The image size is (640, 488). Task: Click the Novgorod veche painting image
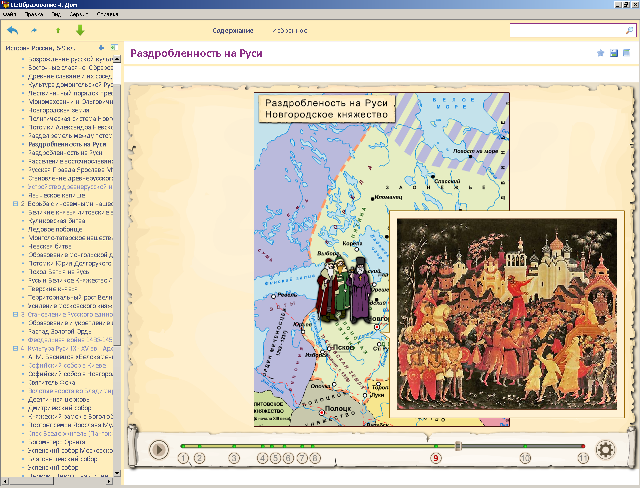(x=507, y=314)
